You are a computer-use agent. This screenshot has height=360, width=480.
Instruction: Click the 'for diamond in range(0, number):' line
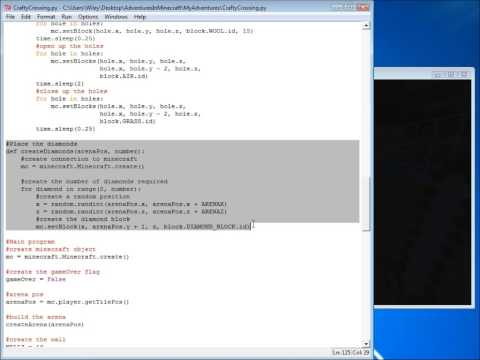(x=81, y=189)
